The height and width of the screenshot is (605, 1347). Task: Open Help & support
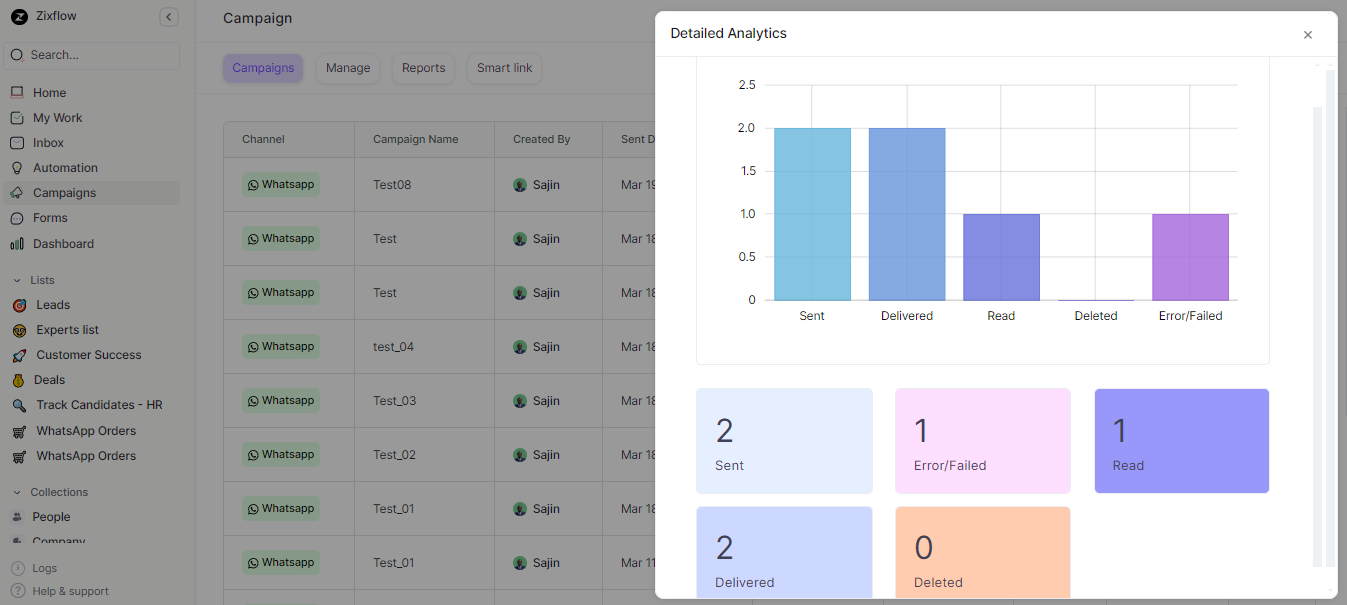(68, 590)
